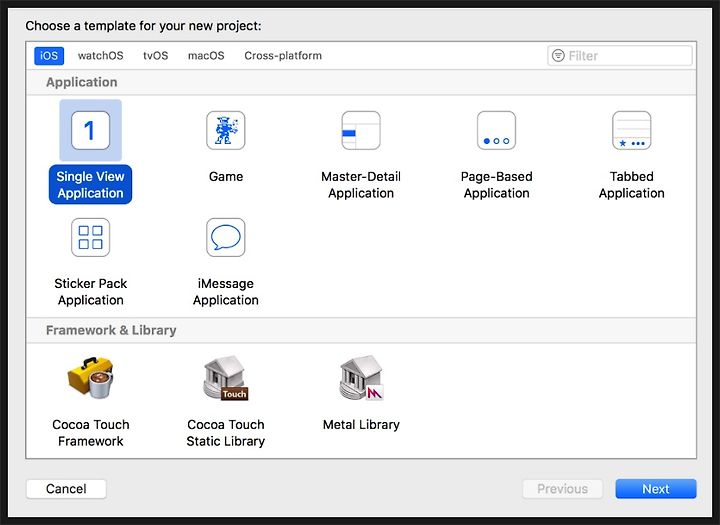Pick the Cocoa Touch Framework toolbox icon
This screenshot has width=720, height=525.
[90, 378]
